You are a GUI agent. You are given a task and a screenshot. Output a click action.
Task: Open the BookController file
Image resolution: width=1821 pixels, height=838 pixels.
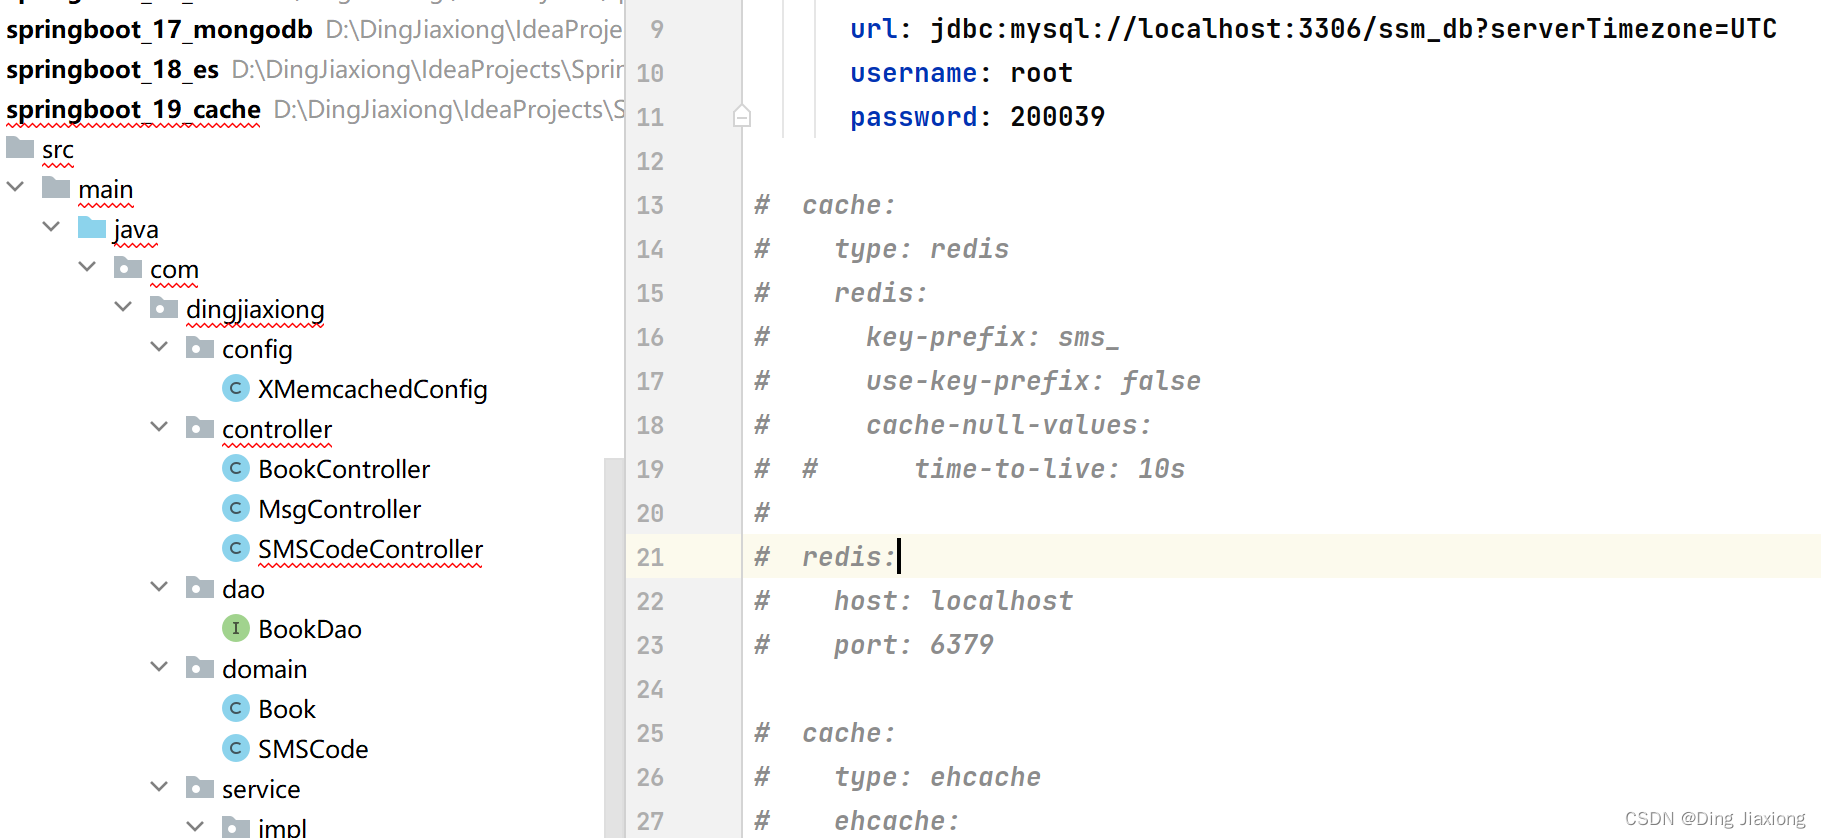344,469
